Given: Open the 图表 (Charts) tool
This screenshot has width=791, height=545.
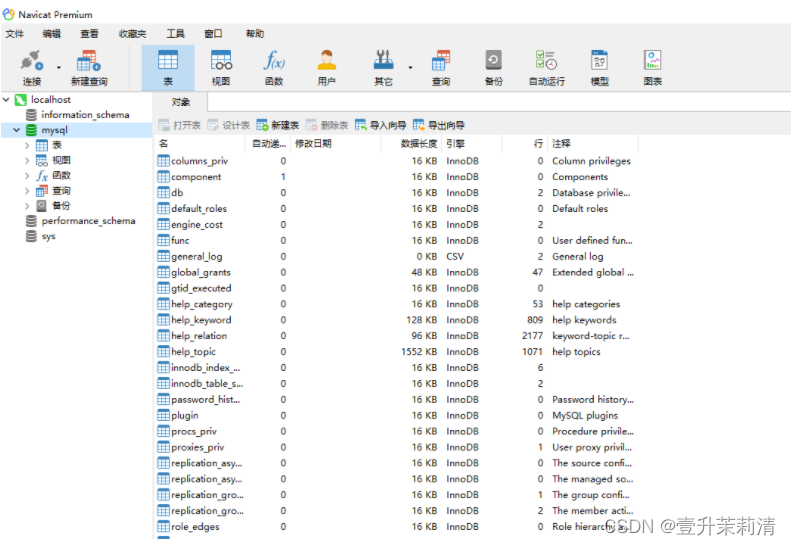Looking at the screenshot, I should click(652, 67).
